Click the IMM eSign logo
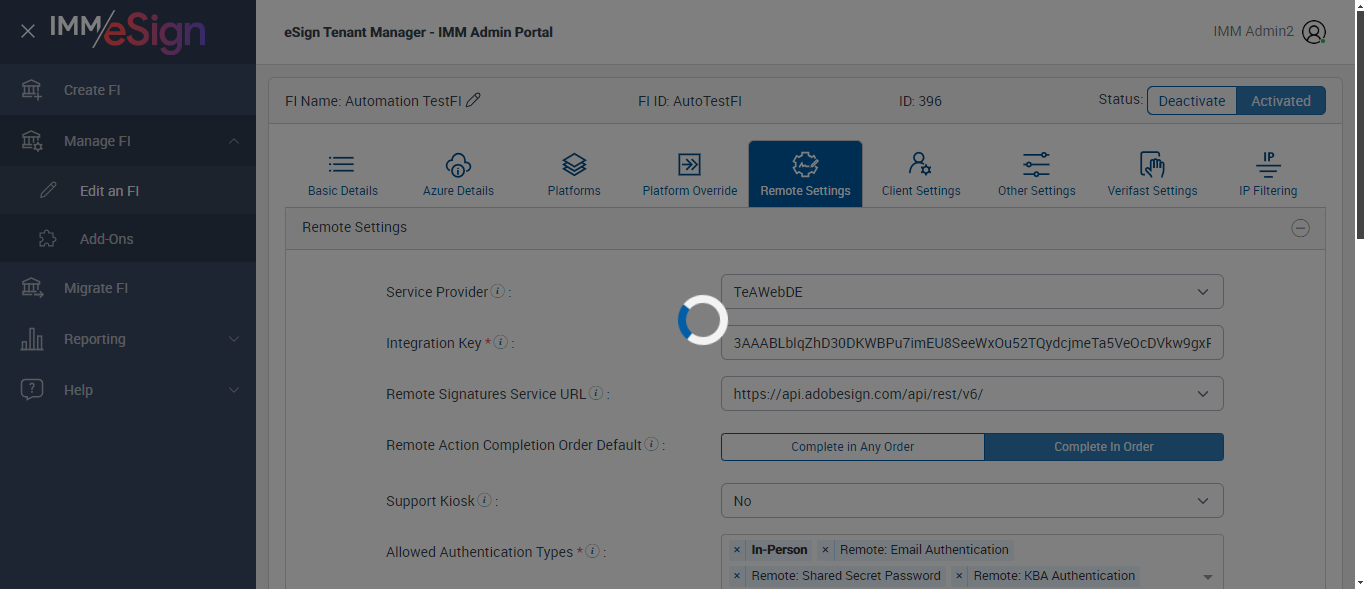The width and height of the screenshot is (1366, 589). point(127,31)
